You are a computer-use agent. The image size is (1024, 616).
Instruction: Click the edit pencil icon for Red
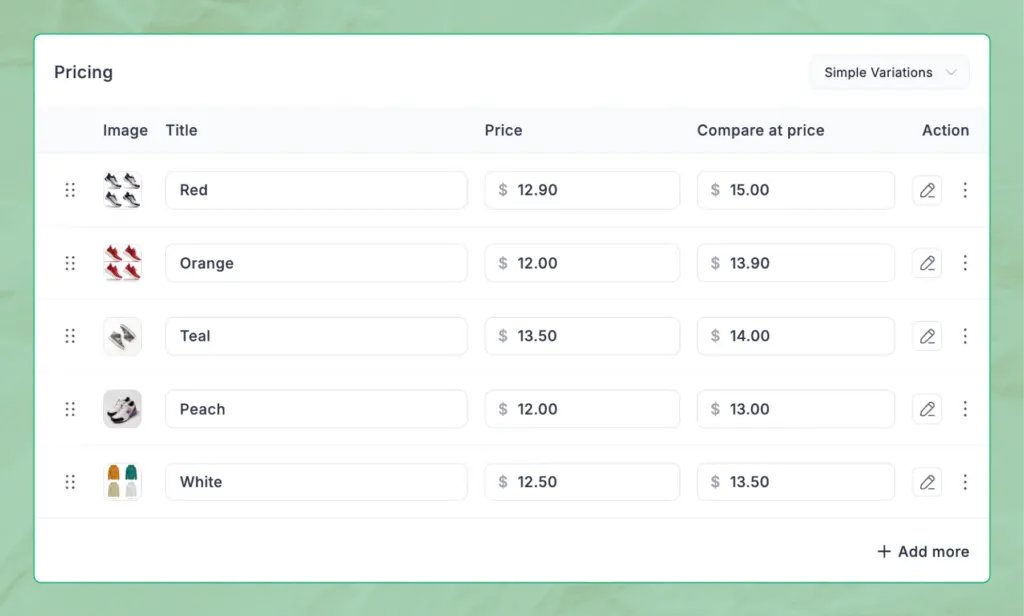927,190
